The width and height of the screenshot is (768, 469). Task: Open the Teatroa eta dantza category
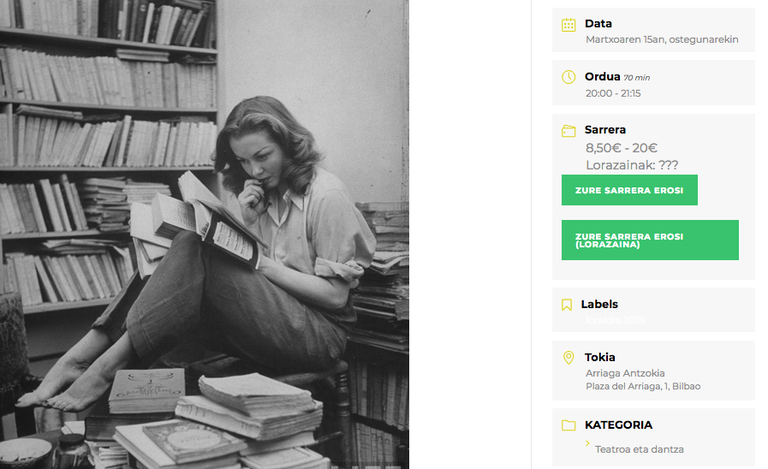[639, 449]
